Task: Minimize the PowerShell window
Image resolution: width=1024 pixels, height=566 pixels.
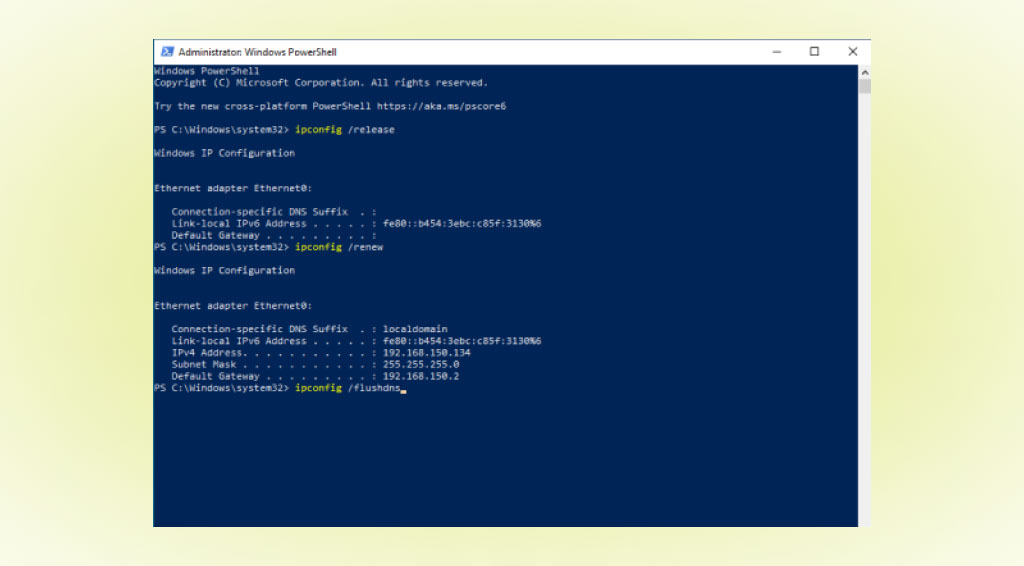Action: 776,52
